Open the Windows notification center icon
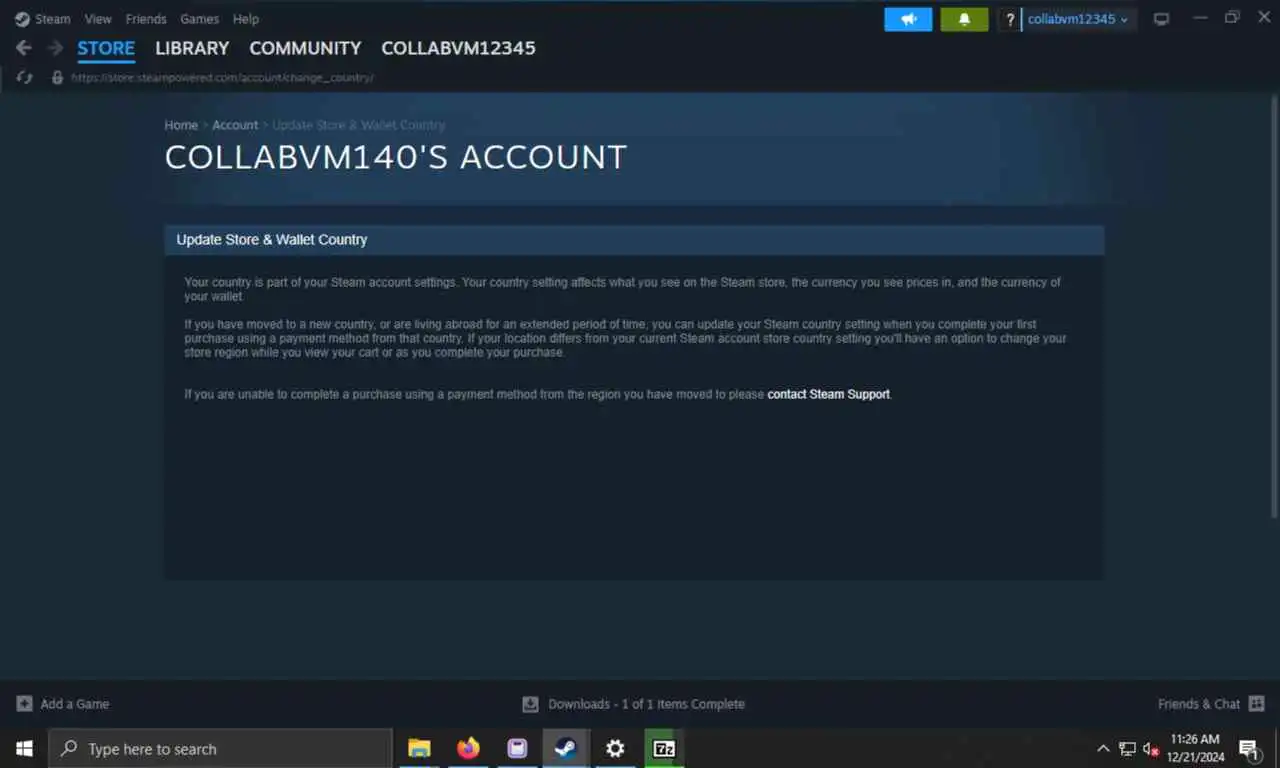This screenshot has height=768, width=1280. click(x=1249, y=749)
